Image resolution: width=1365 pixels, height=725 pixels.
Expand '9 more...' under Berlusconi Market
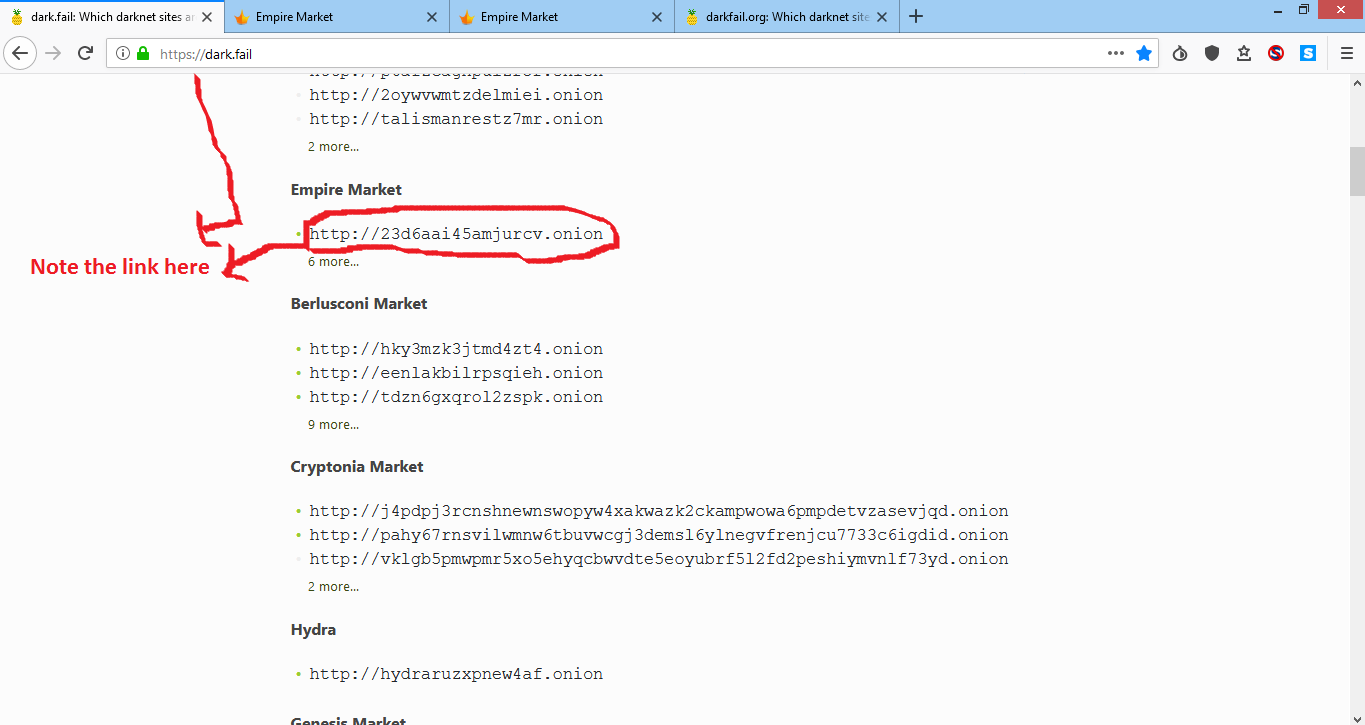click(333, 425)
